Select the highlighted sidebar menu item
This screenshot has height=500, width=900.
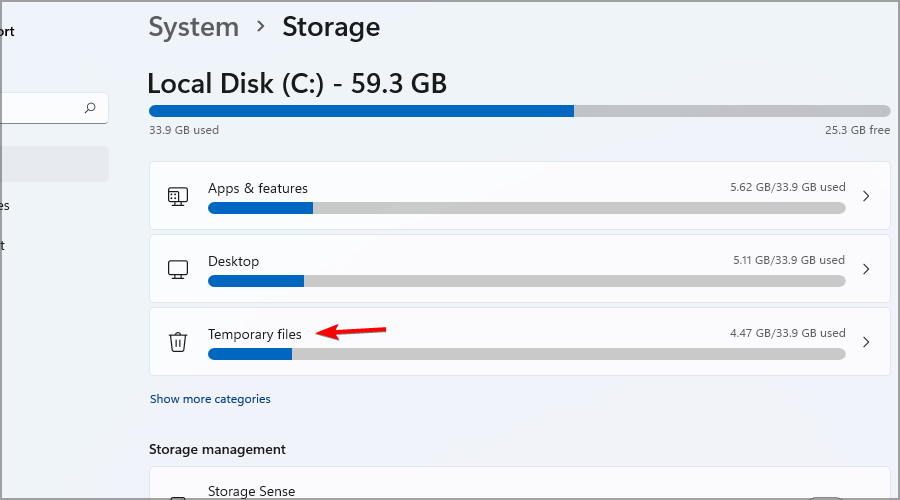tap(55, 164)
